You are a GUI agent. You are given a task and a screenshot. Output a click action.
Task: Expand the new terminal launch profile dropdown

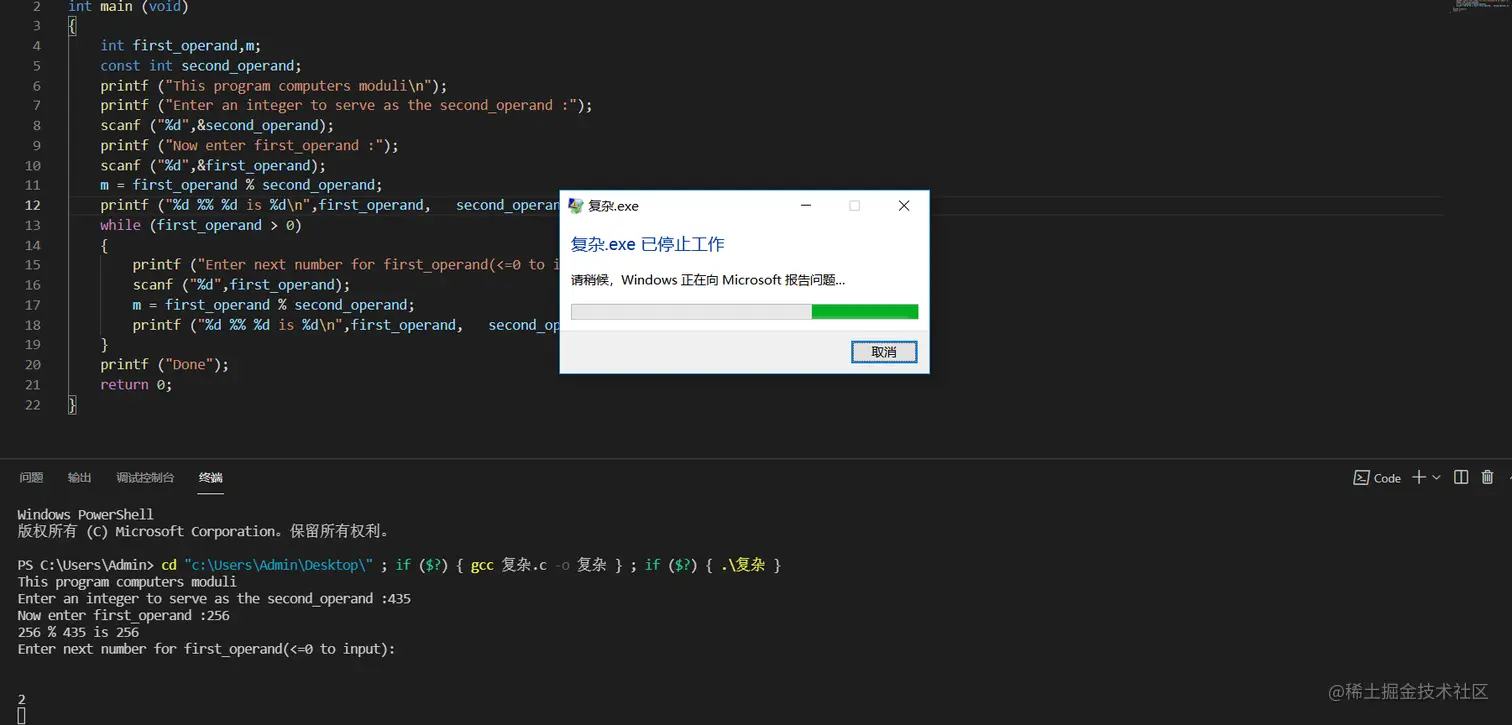click(1437, 478)
